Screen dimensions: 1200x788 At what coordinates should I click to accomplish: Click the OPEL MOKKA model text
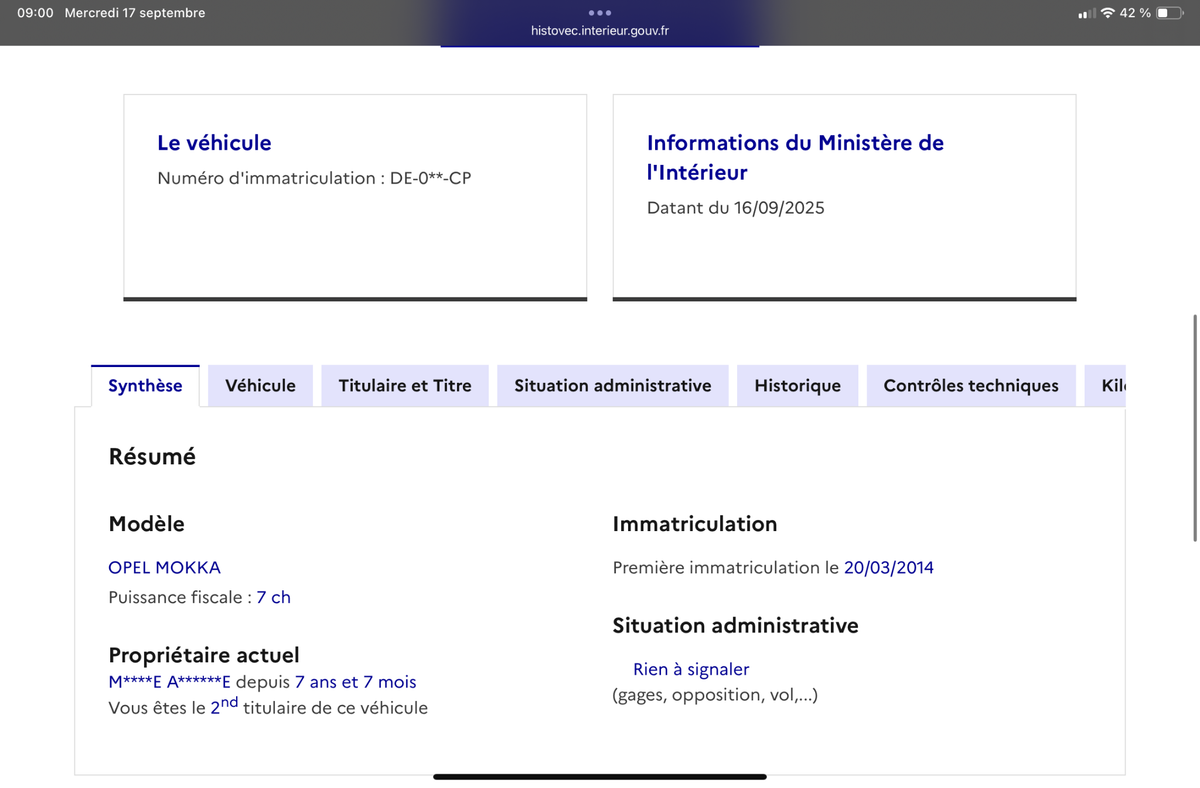(164, 567)
